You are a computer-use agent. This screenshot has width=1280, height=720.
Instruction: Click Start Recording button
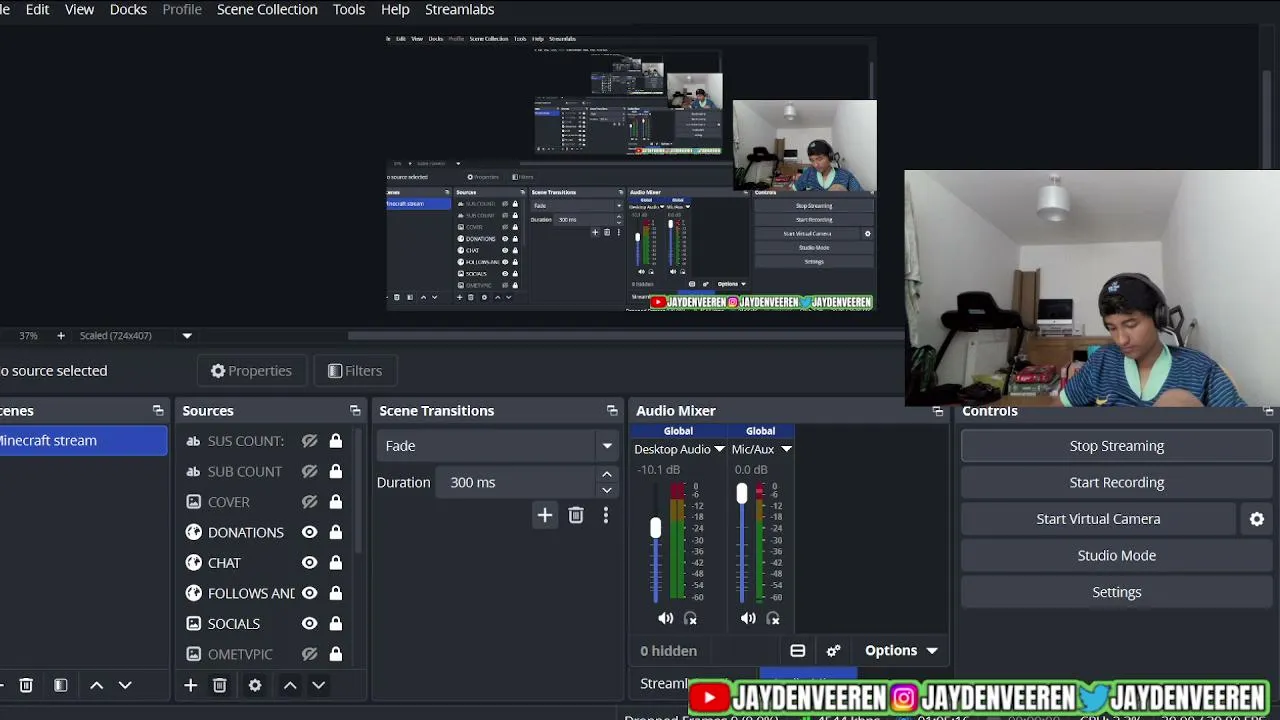tap(1117, 482)
